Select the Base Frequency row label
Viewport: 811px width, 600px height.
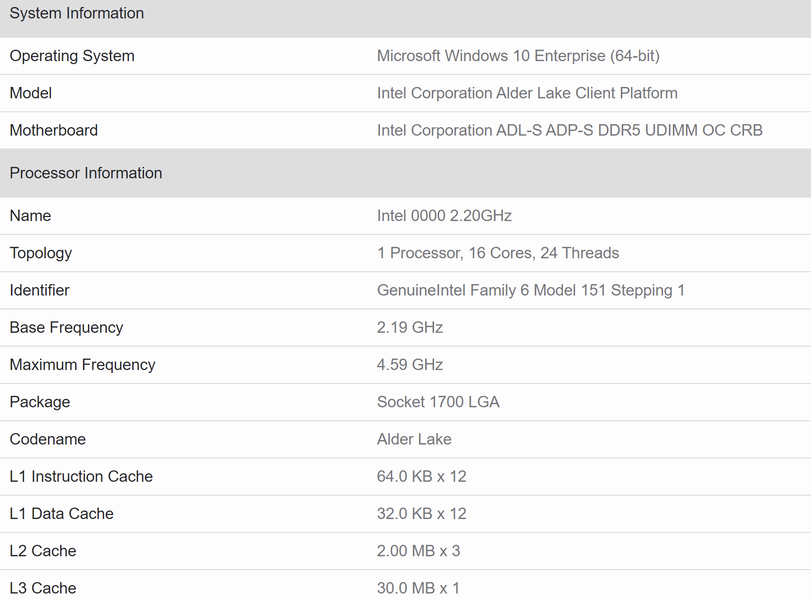coord(66,328)
